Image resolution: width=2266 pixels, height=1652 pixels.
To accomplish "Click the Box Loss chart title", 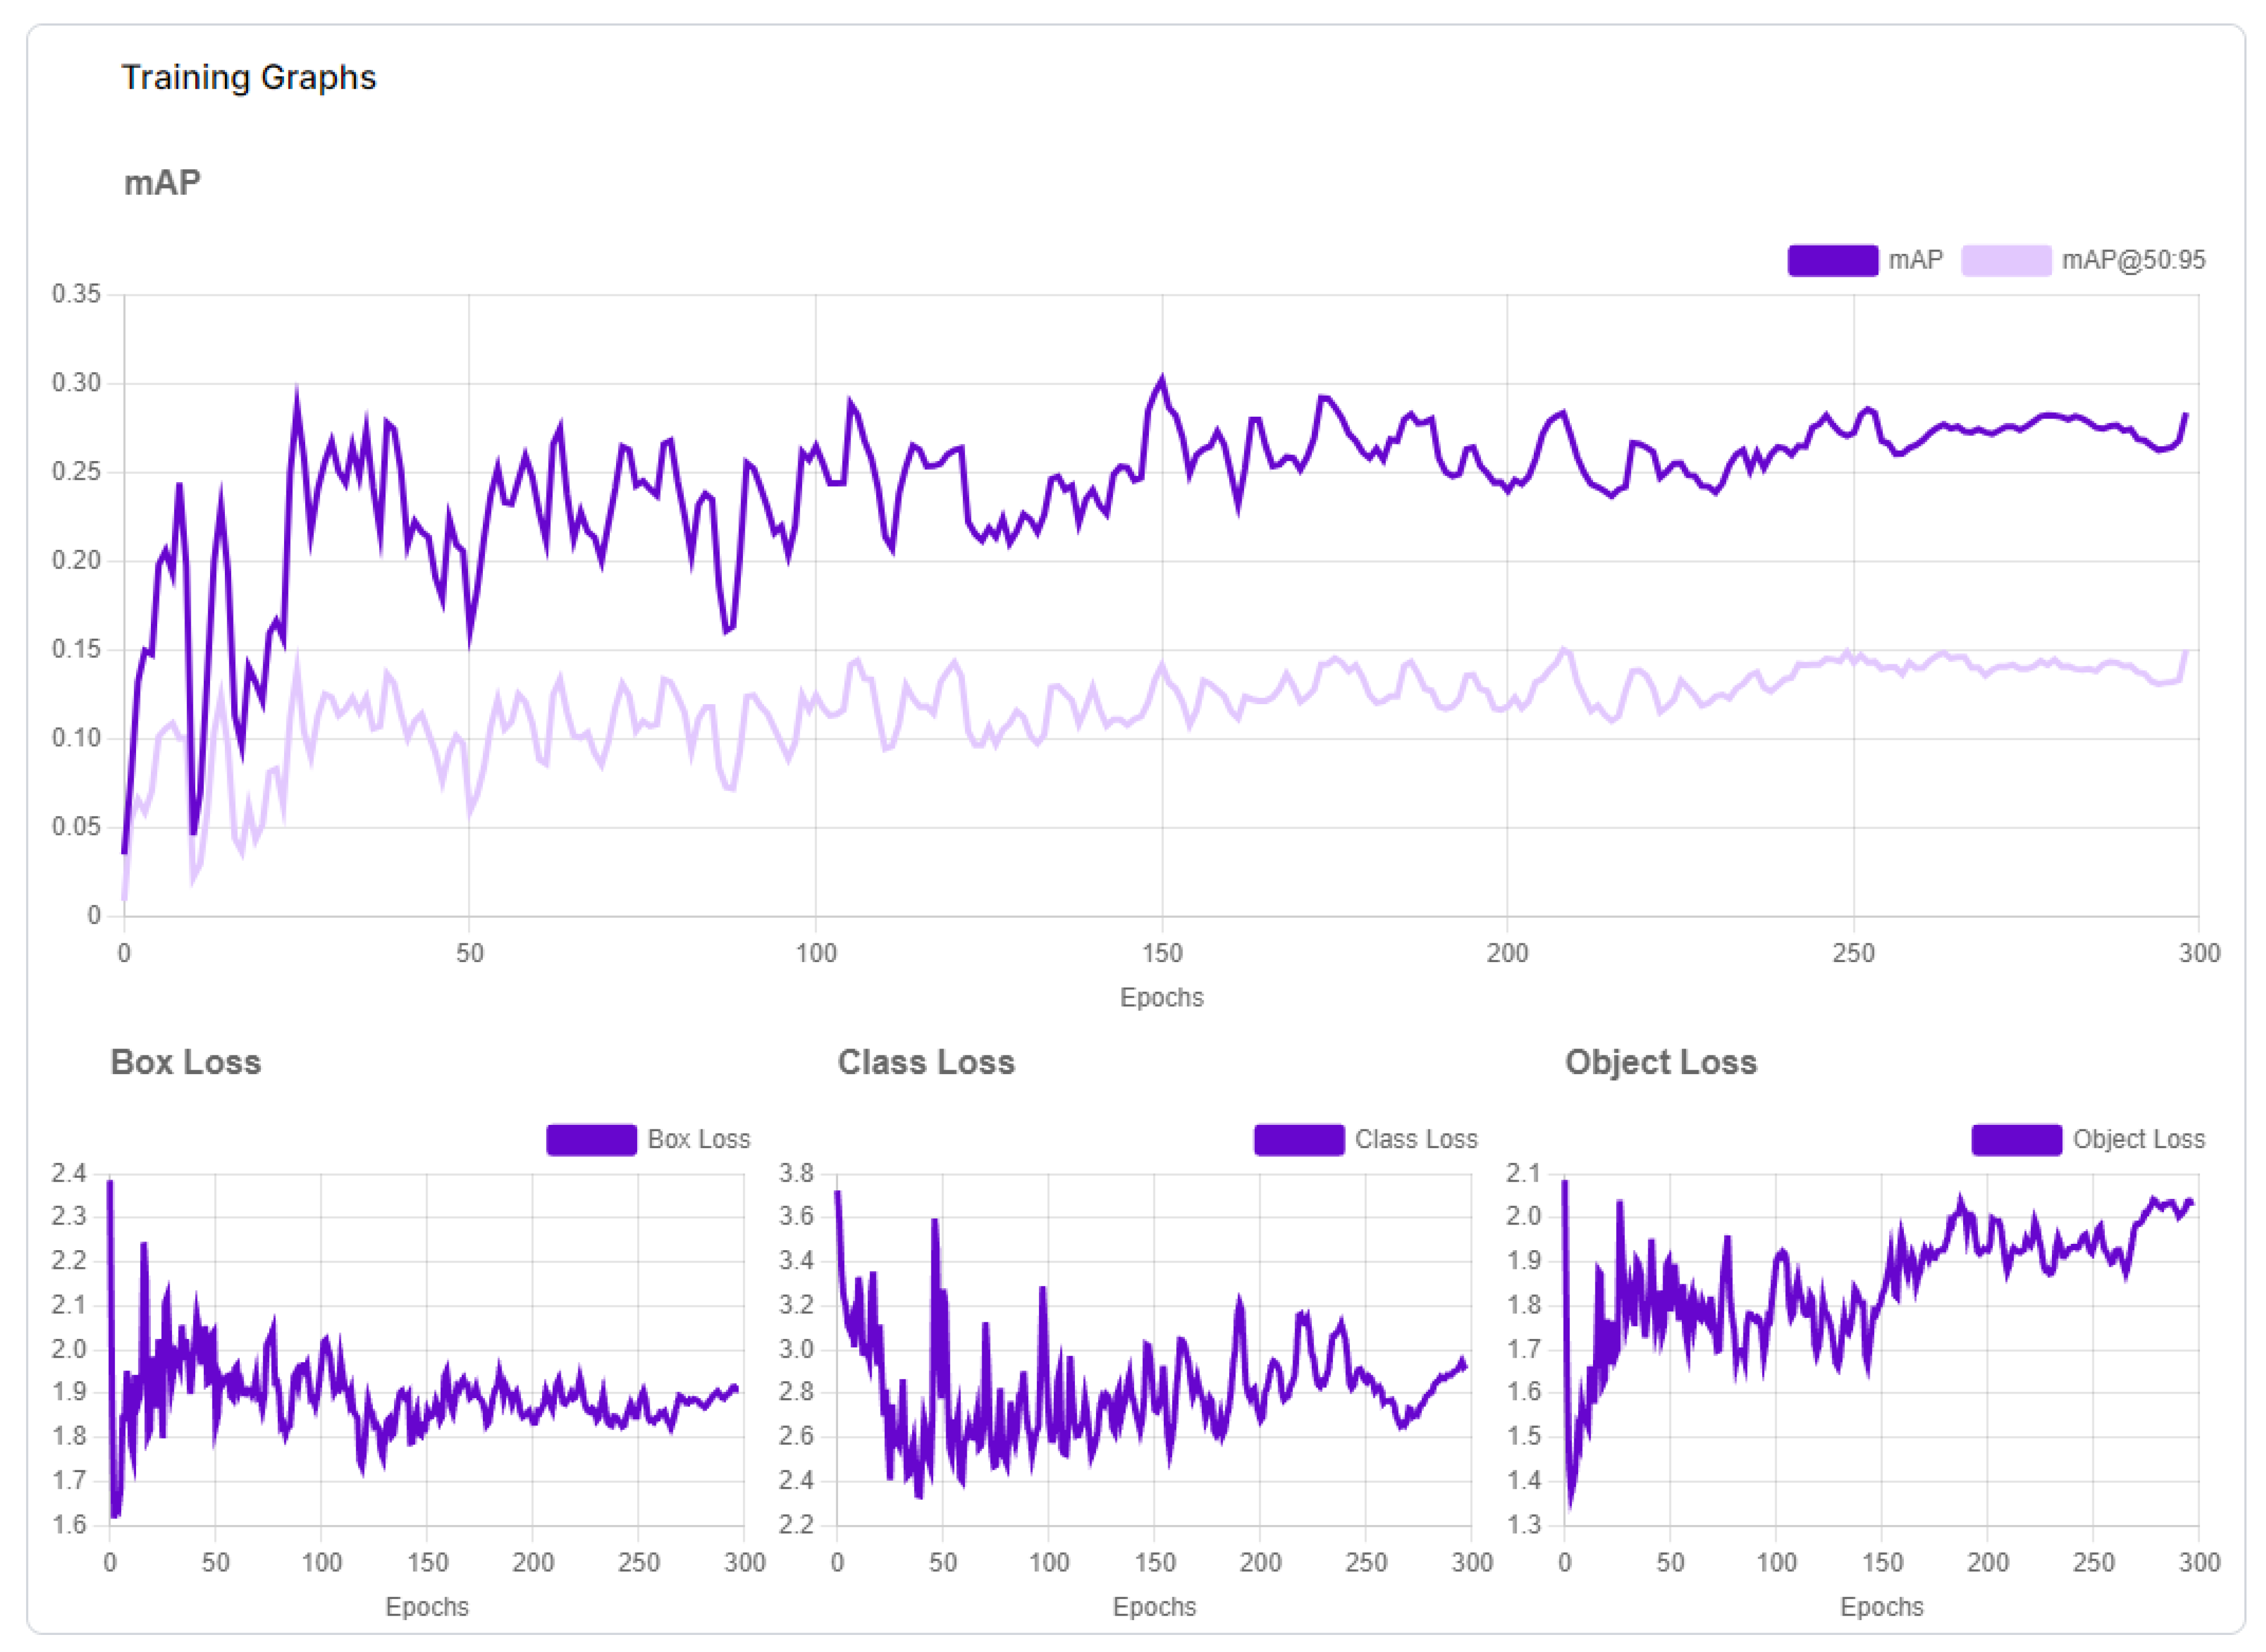I will (x=186, y=1062).
